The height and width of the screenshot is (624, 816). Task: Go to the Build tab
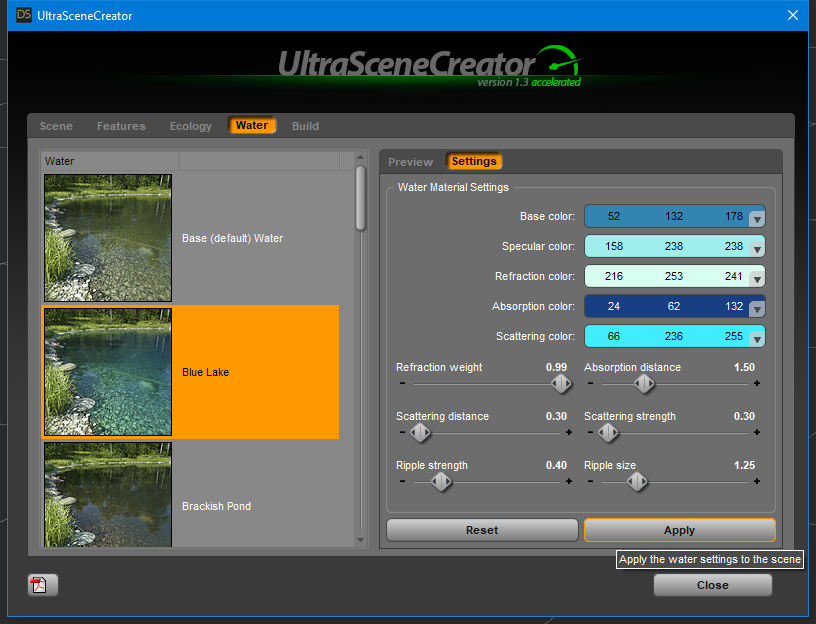305,126
